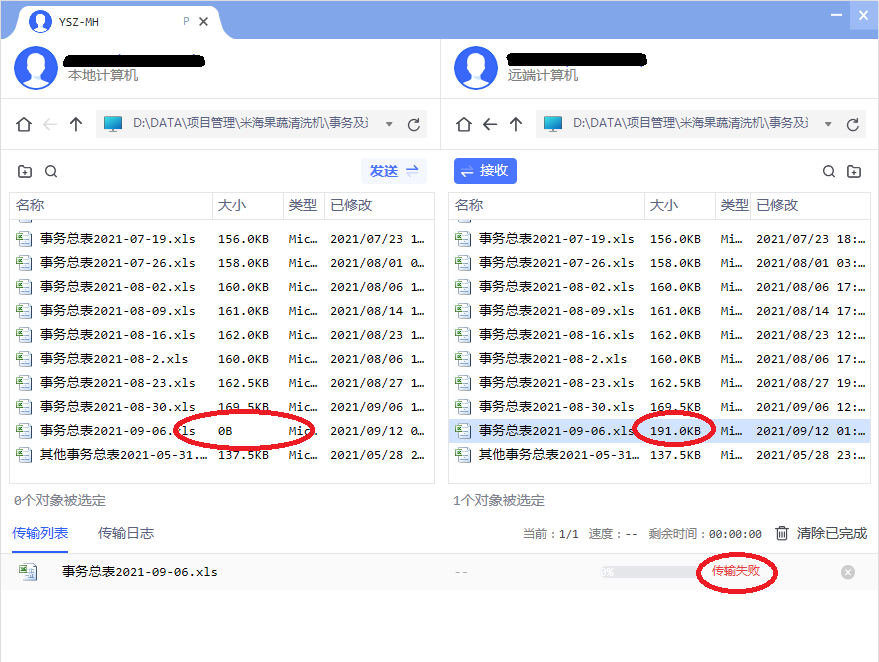Select local file 事务总表2021-08-02.xls
The height and width of the screenshot is (662, 879).
tap(222, 287)
